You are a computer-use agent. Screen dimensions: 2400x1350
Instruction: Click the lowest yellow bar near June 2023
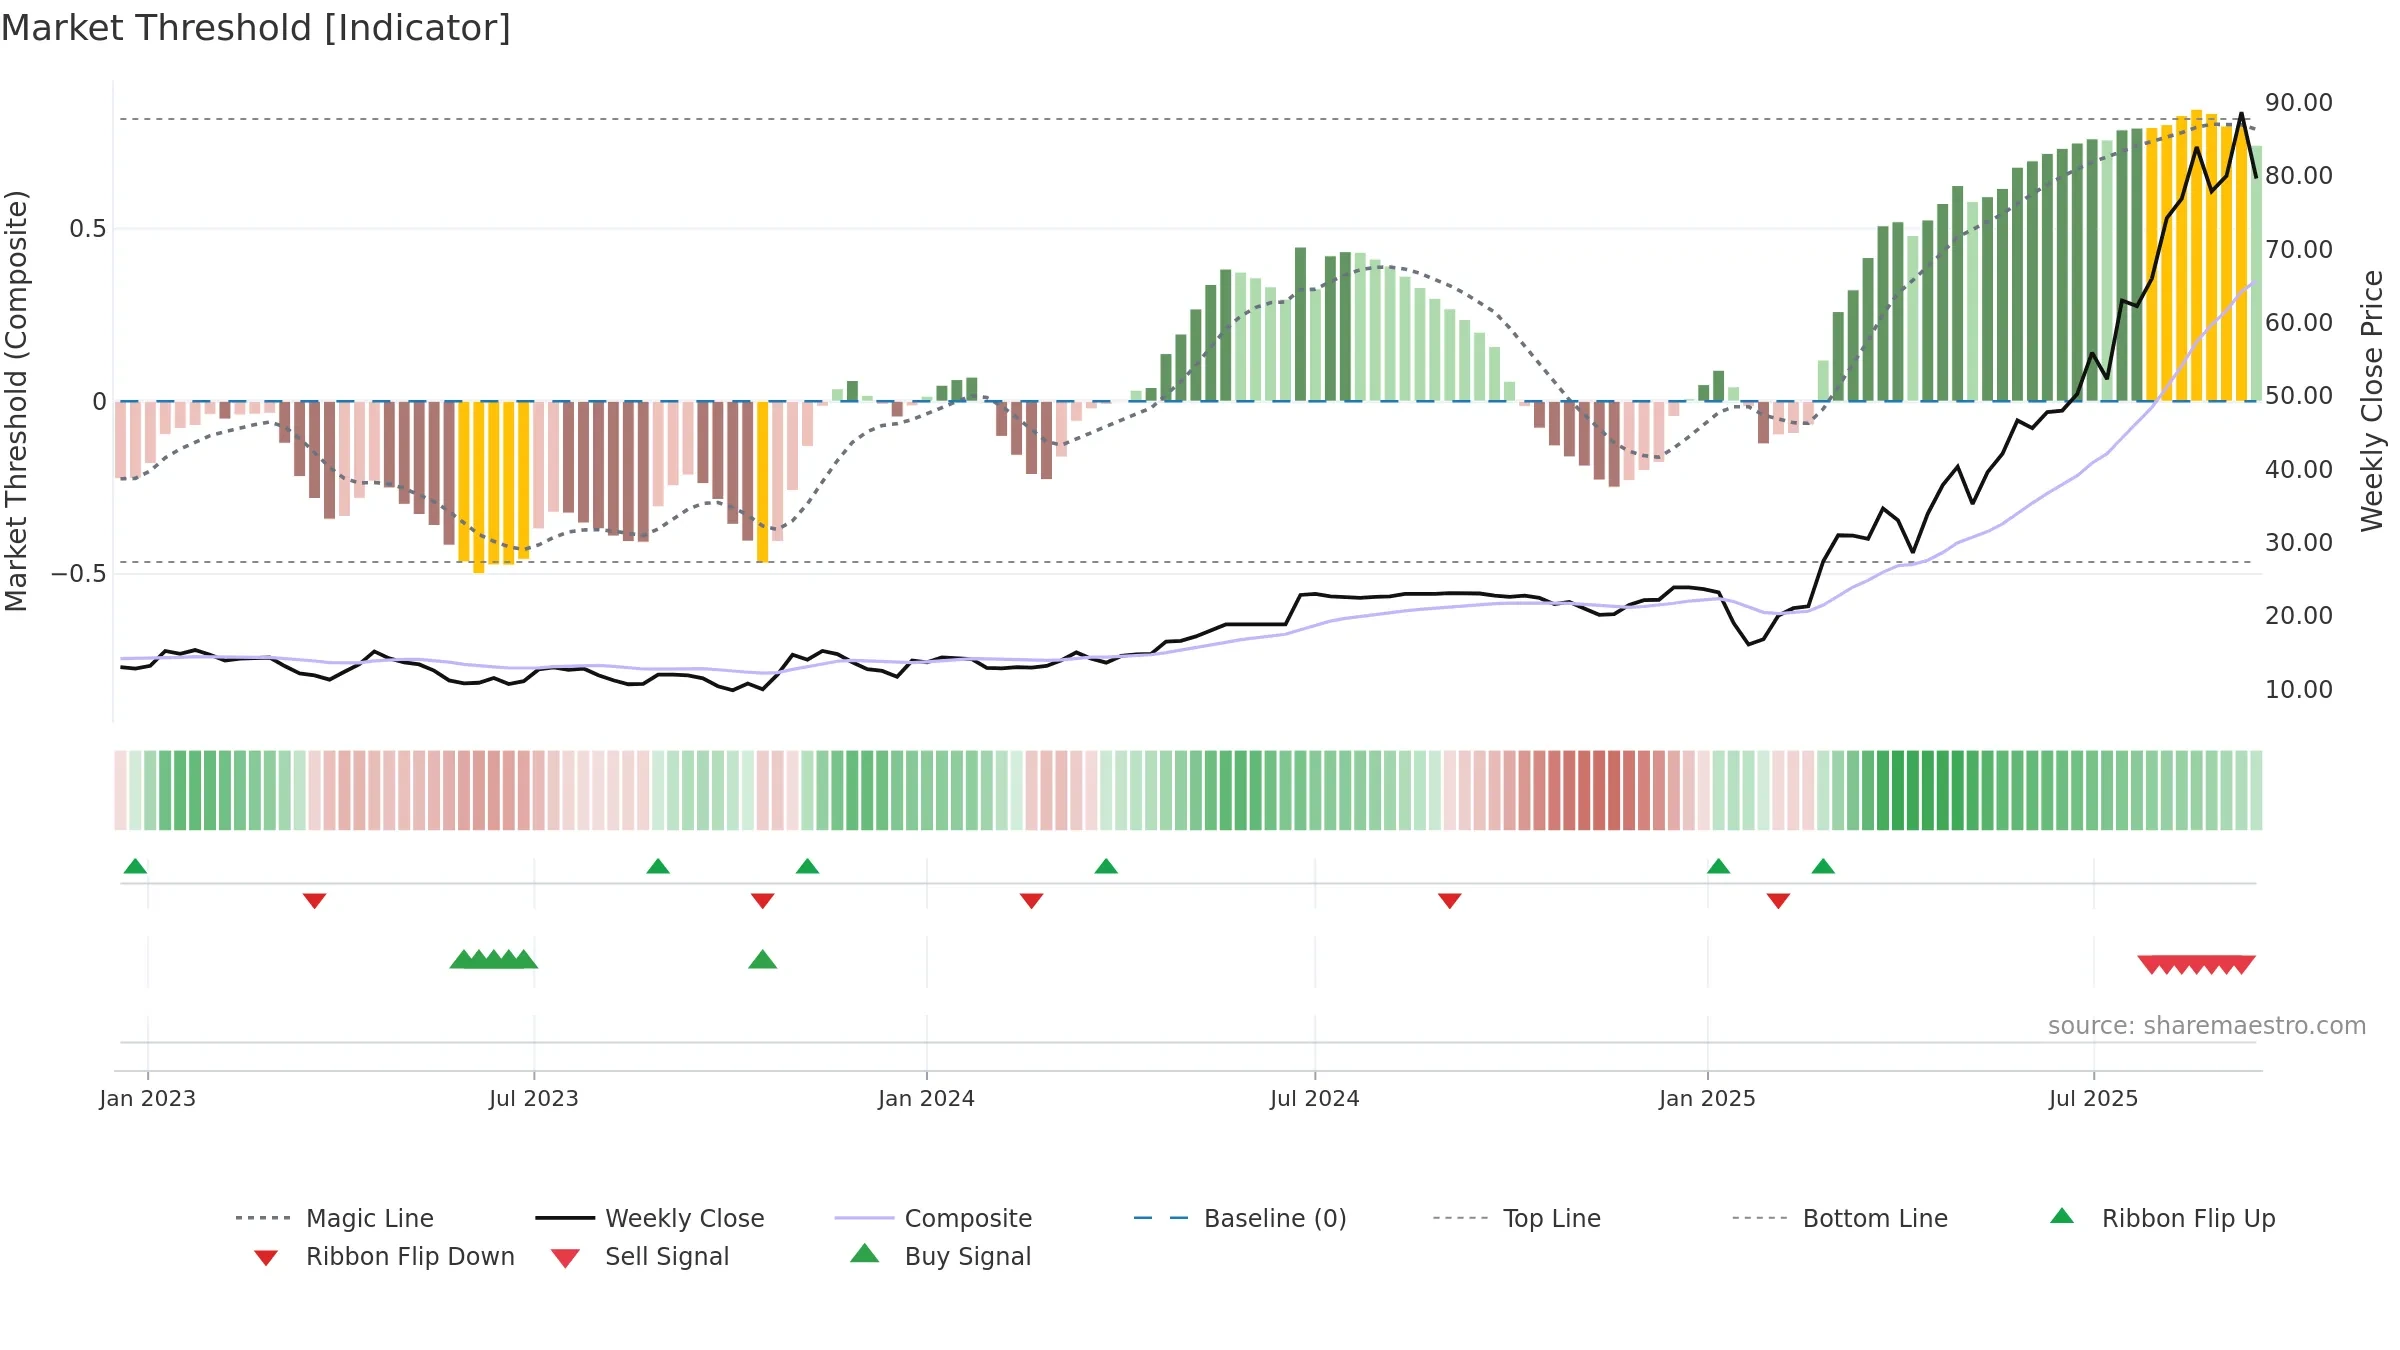478,487
